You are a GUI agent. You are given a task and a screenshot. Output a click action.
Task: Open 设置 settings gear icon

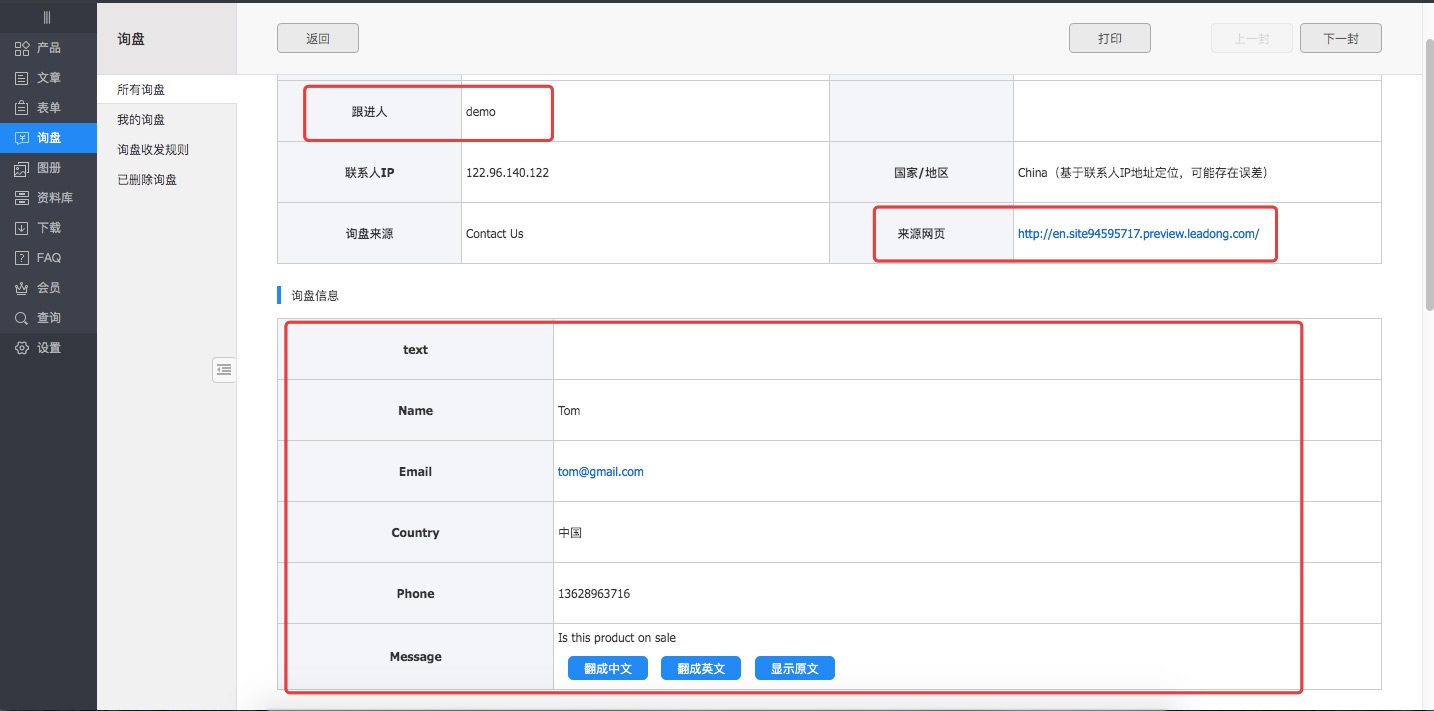(x=22, y=348)
